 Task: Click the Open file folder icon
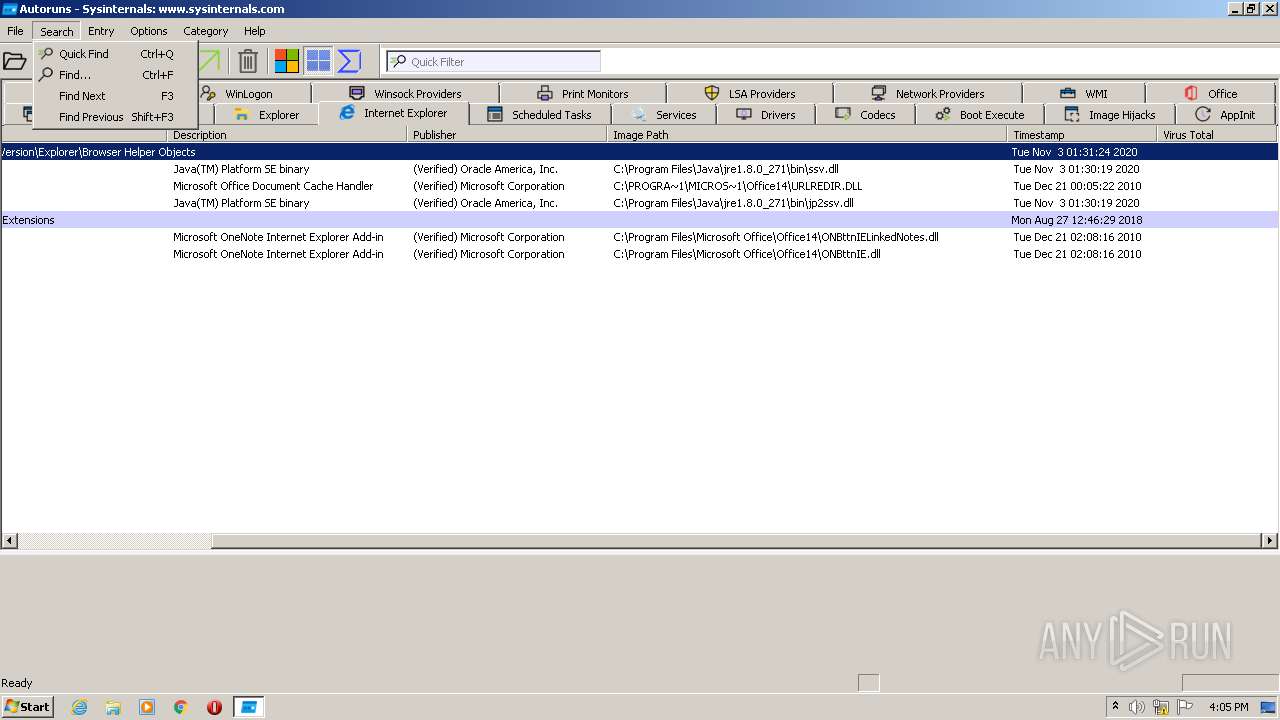pyautogui.click(x=14, y=61)
